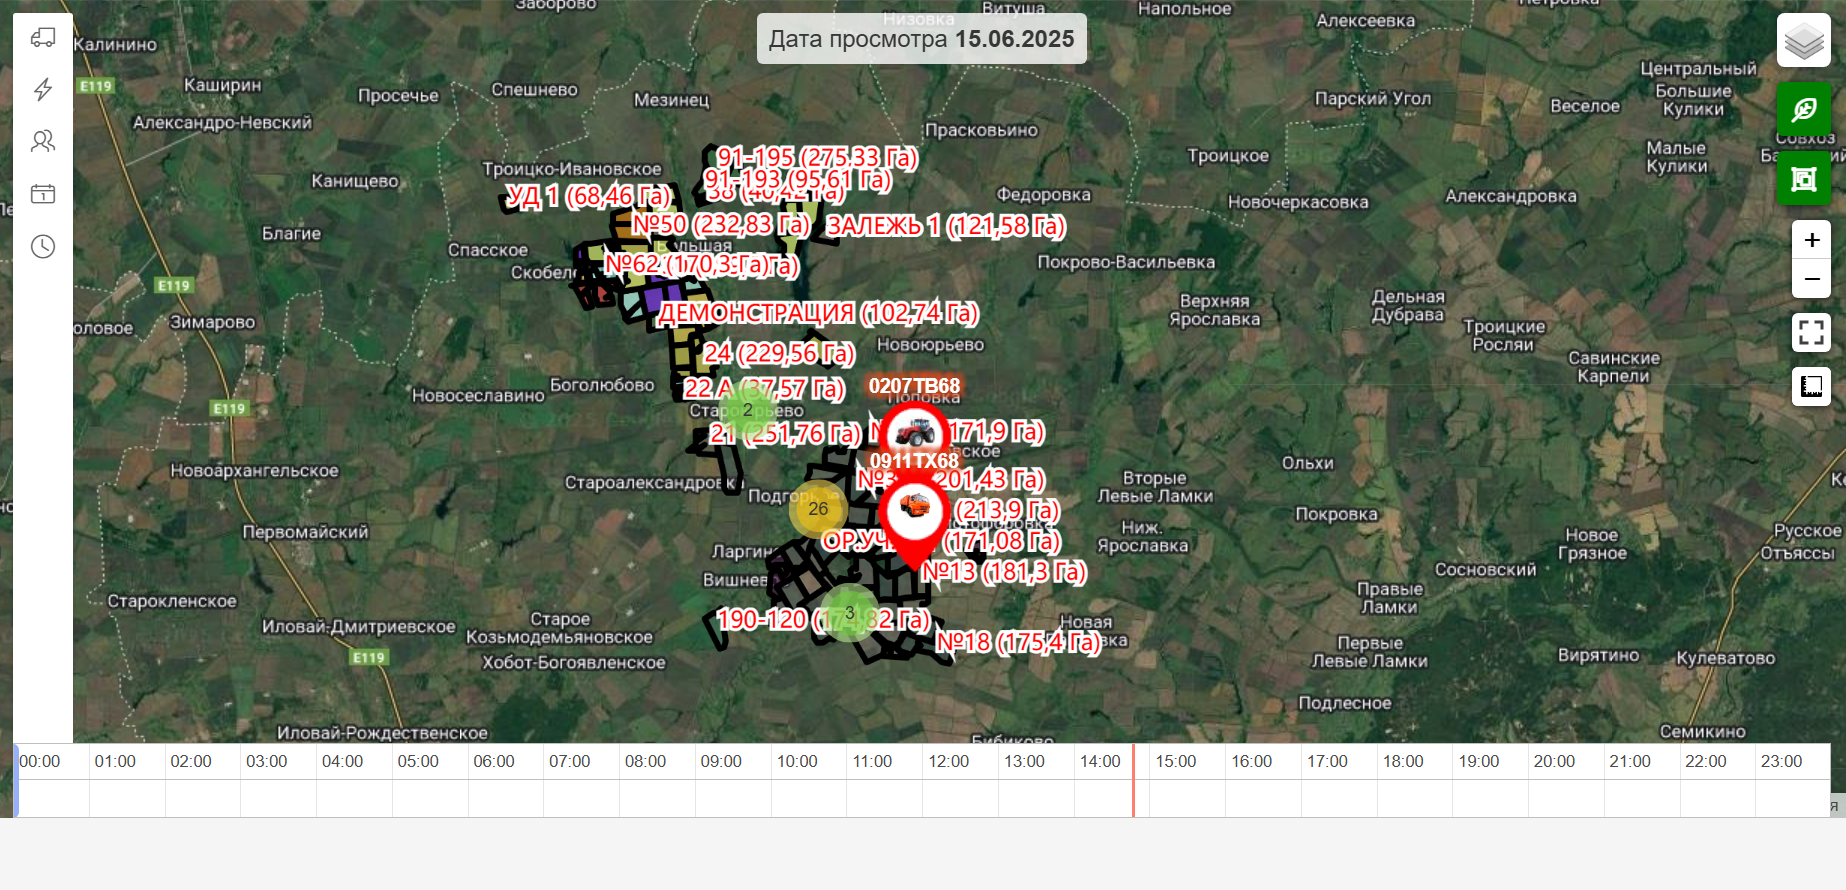Enter fullscreen map mode
Image resolution: width=1846 pixels, height=890 pixels.
[x=1811, y=332]
